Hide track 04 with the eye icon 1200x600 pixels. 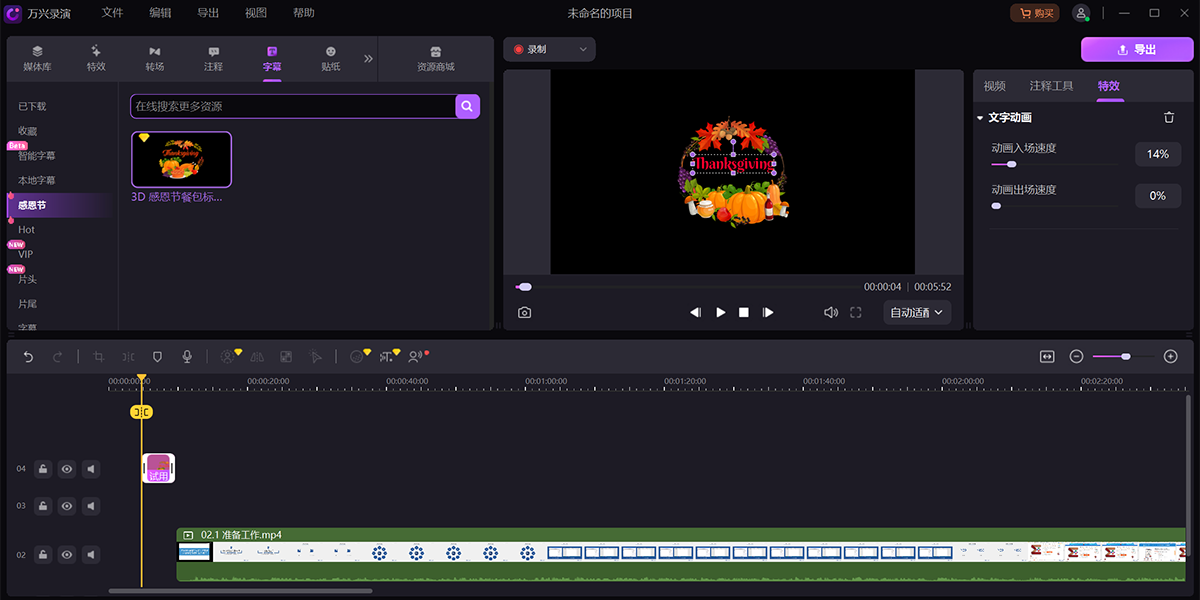click(x=67, y=468)
